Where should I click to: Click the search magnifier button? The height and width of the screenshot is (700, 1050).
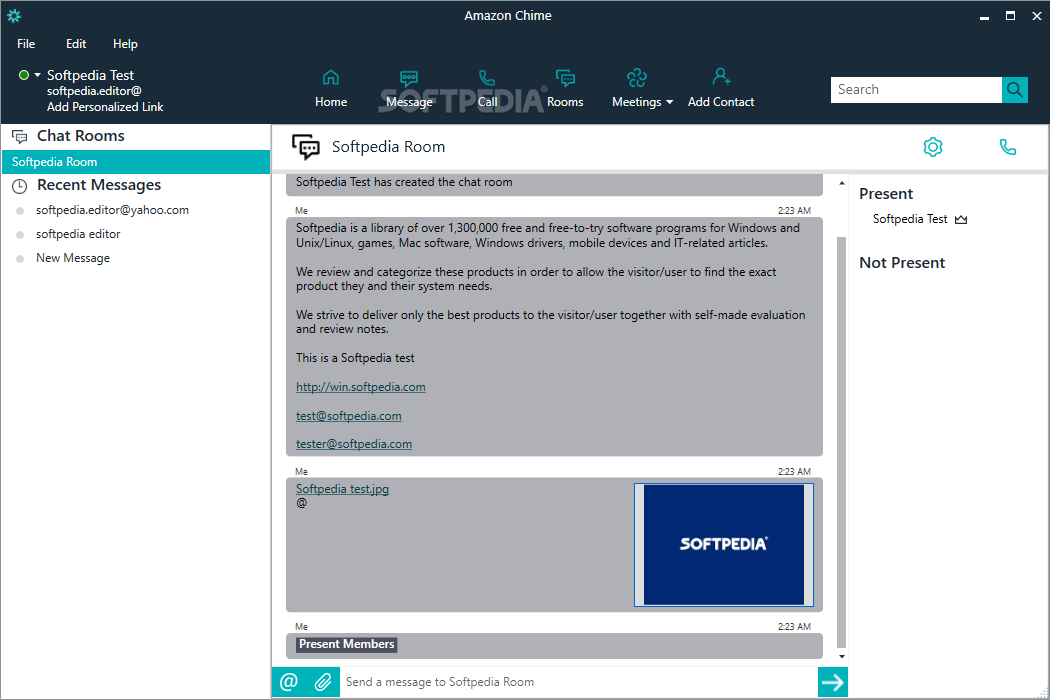pos(1015,90)
